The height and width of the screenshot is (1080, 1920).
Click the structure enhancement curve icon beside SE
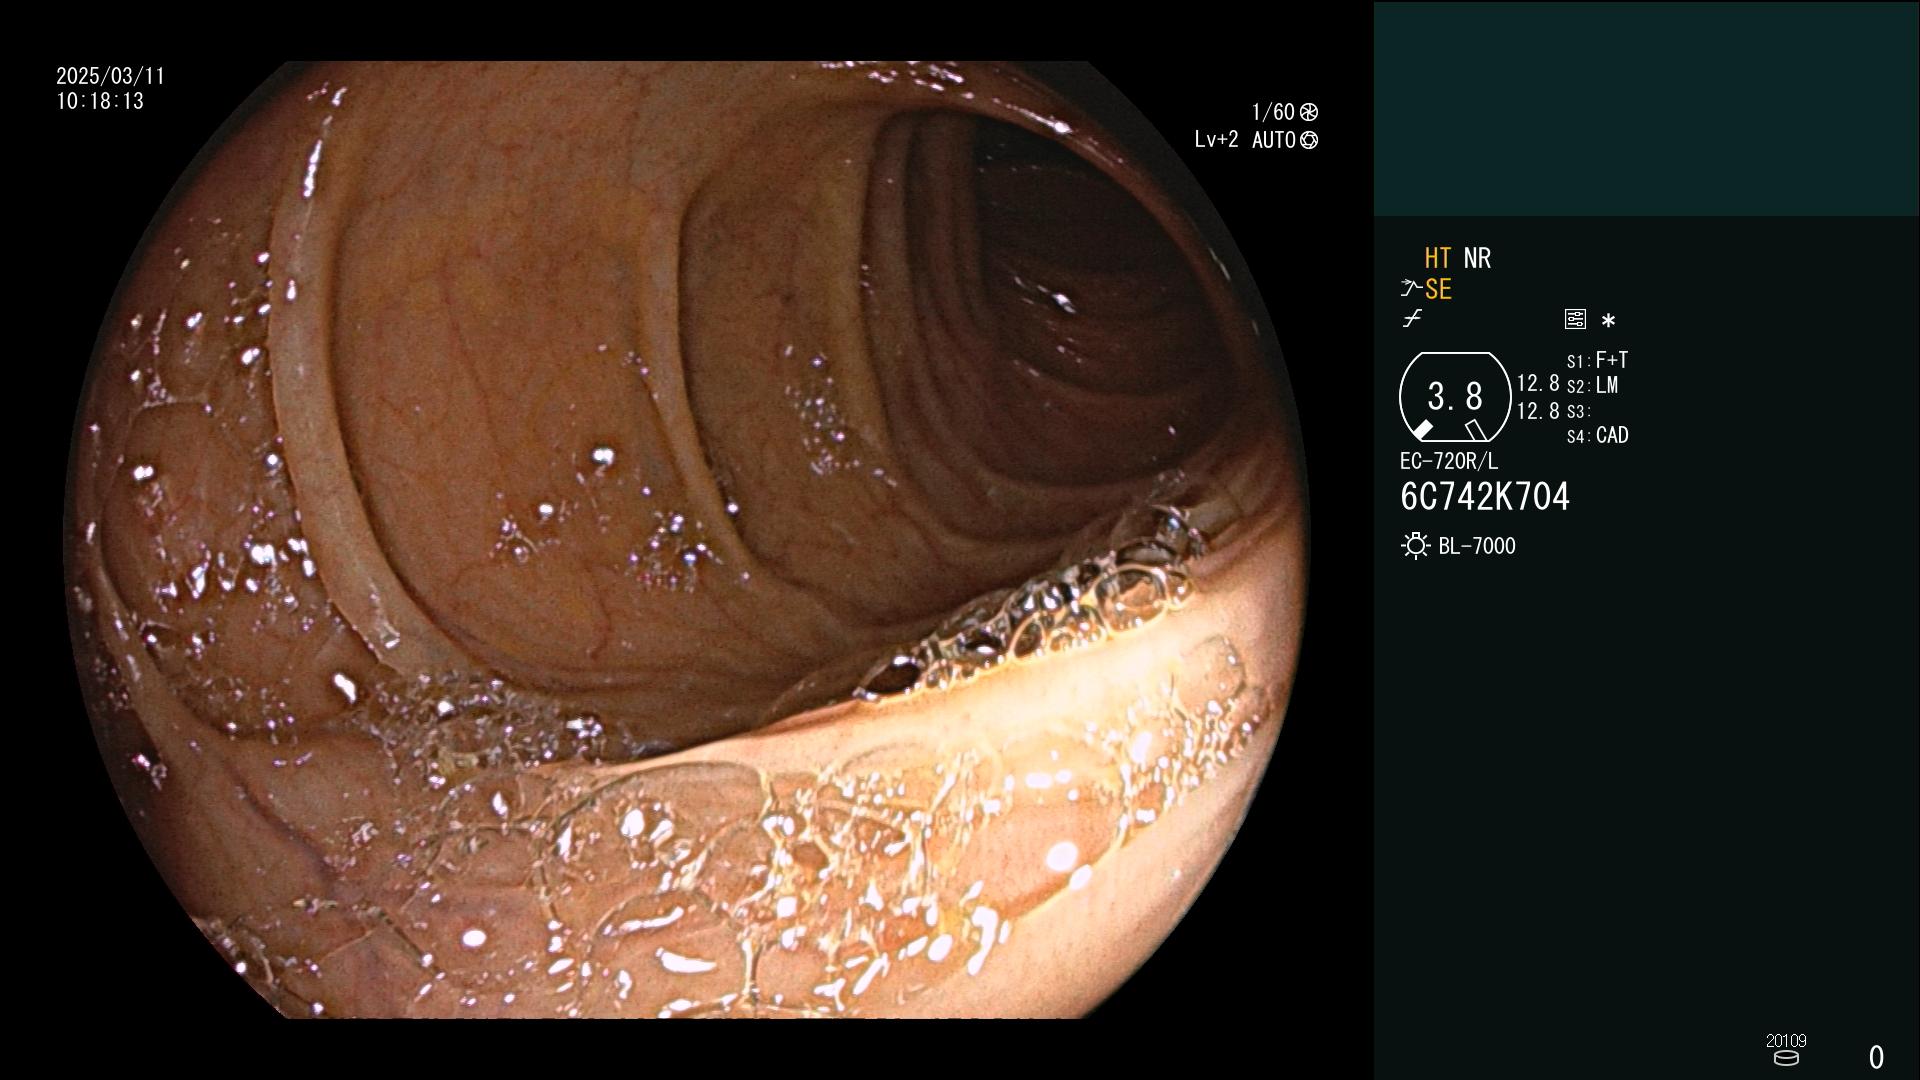[1411, 289]
